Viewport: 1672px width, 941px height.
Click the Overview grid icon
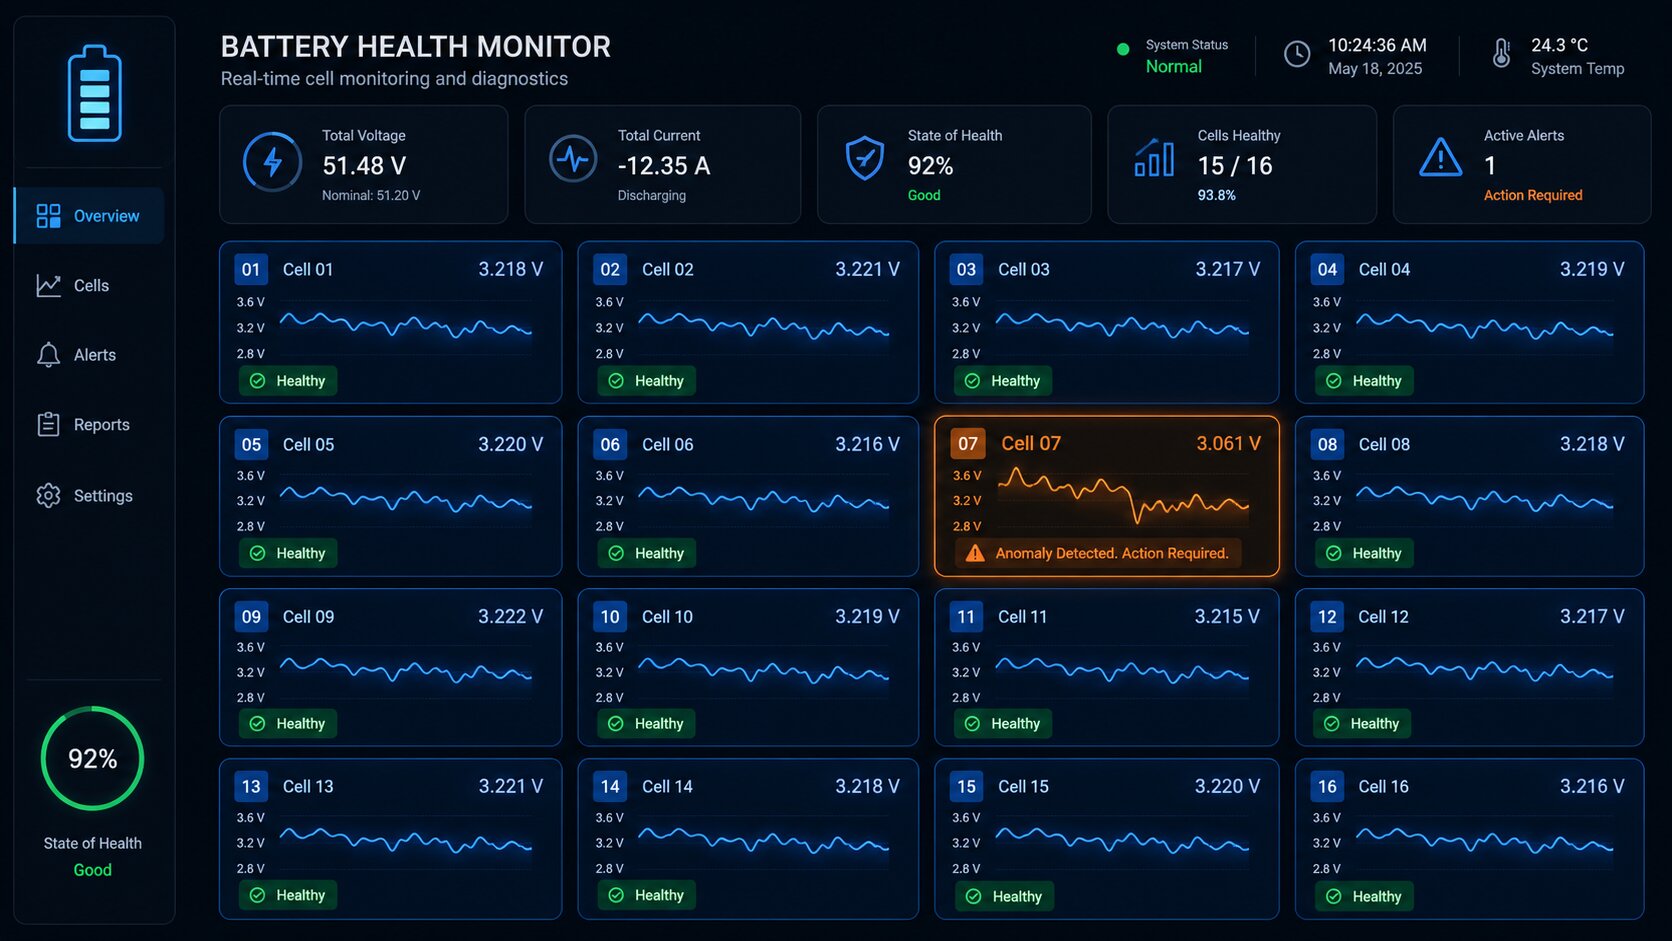[48, 216]
